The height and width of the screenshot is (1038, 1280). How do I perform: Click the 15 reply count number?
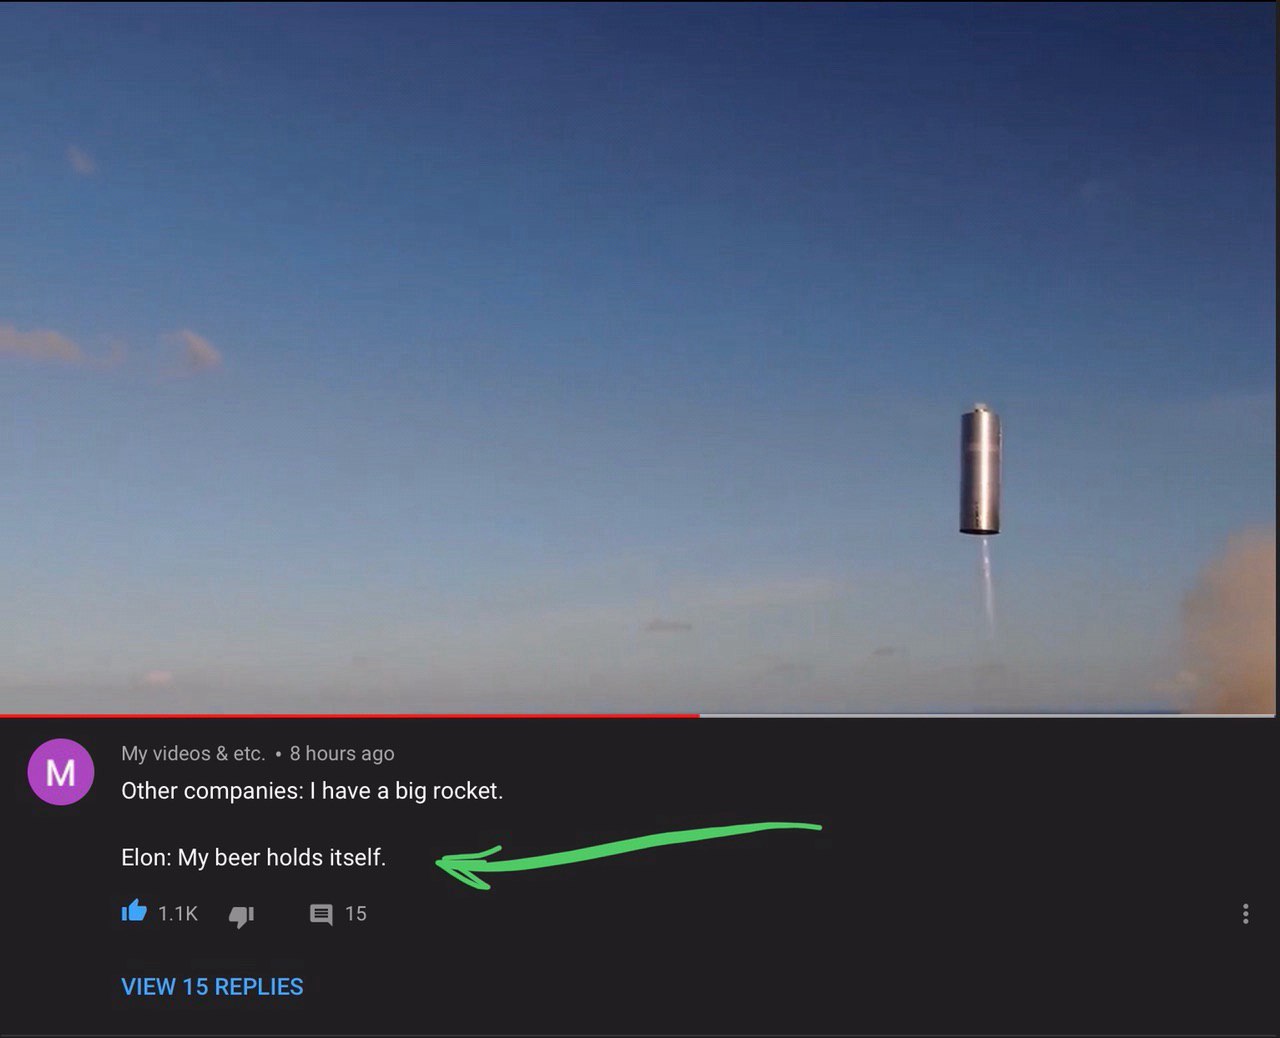(356, 914)
